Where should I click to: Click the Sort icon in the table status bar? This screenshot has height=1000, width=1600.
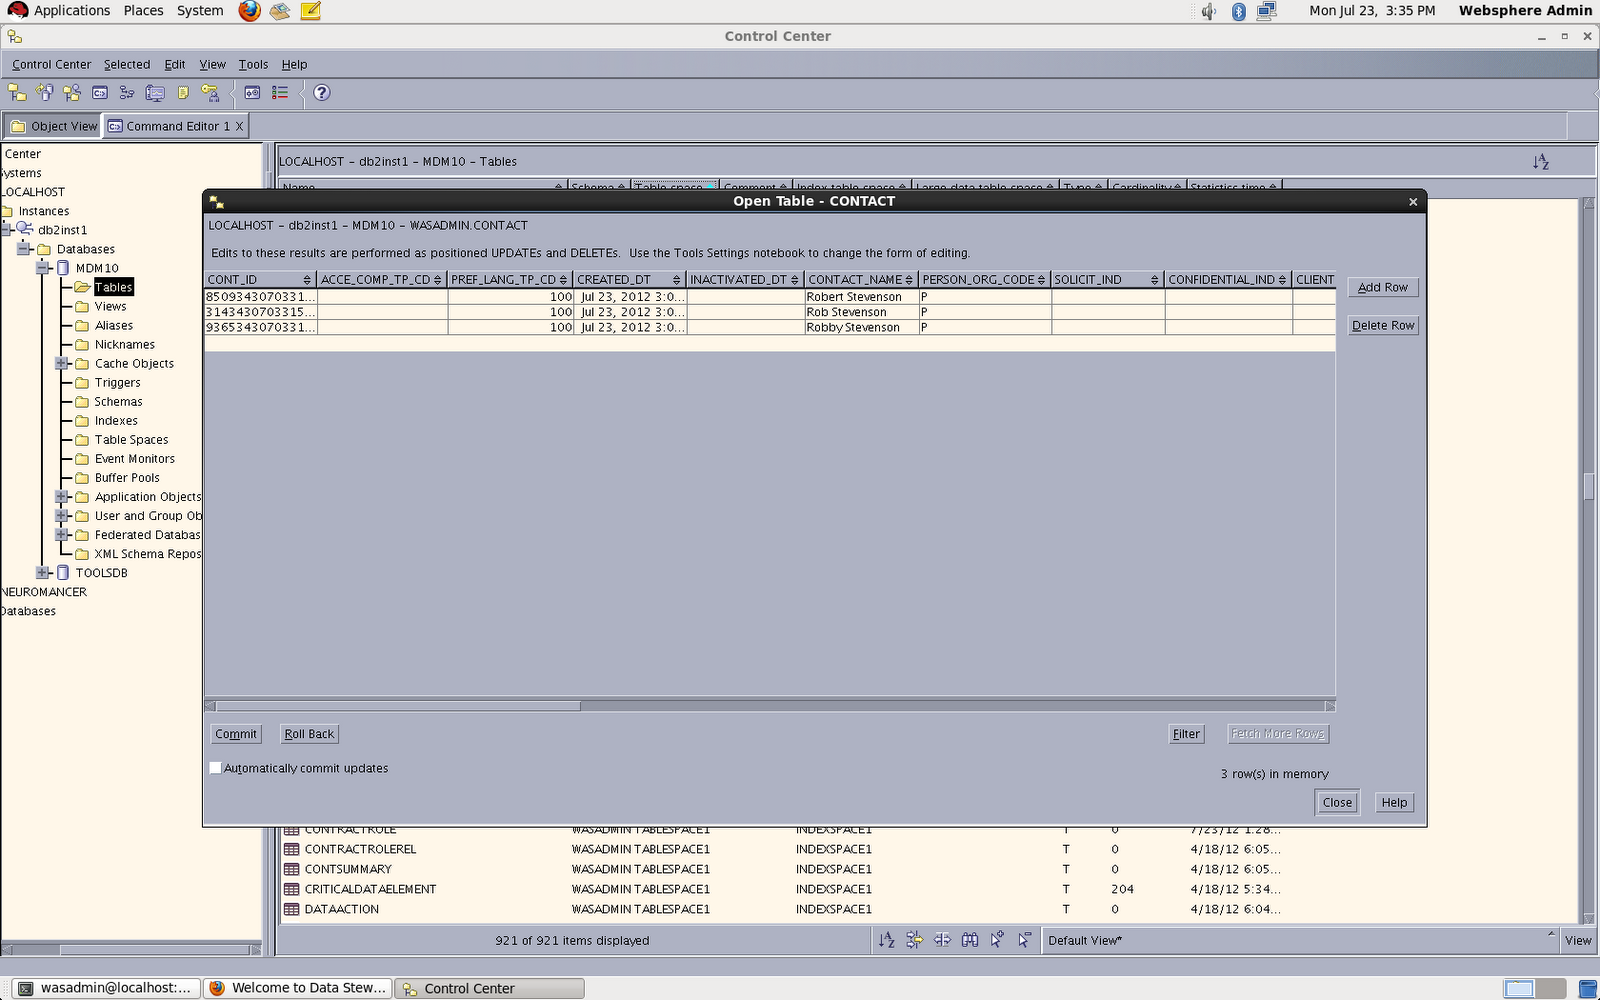pyautogui.click(x=887, y=940)
